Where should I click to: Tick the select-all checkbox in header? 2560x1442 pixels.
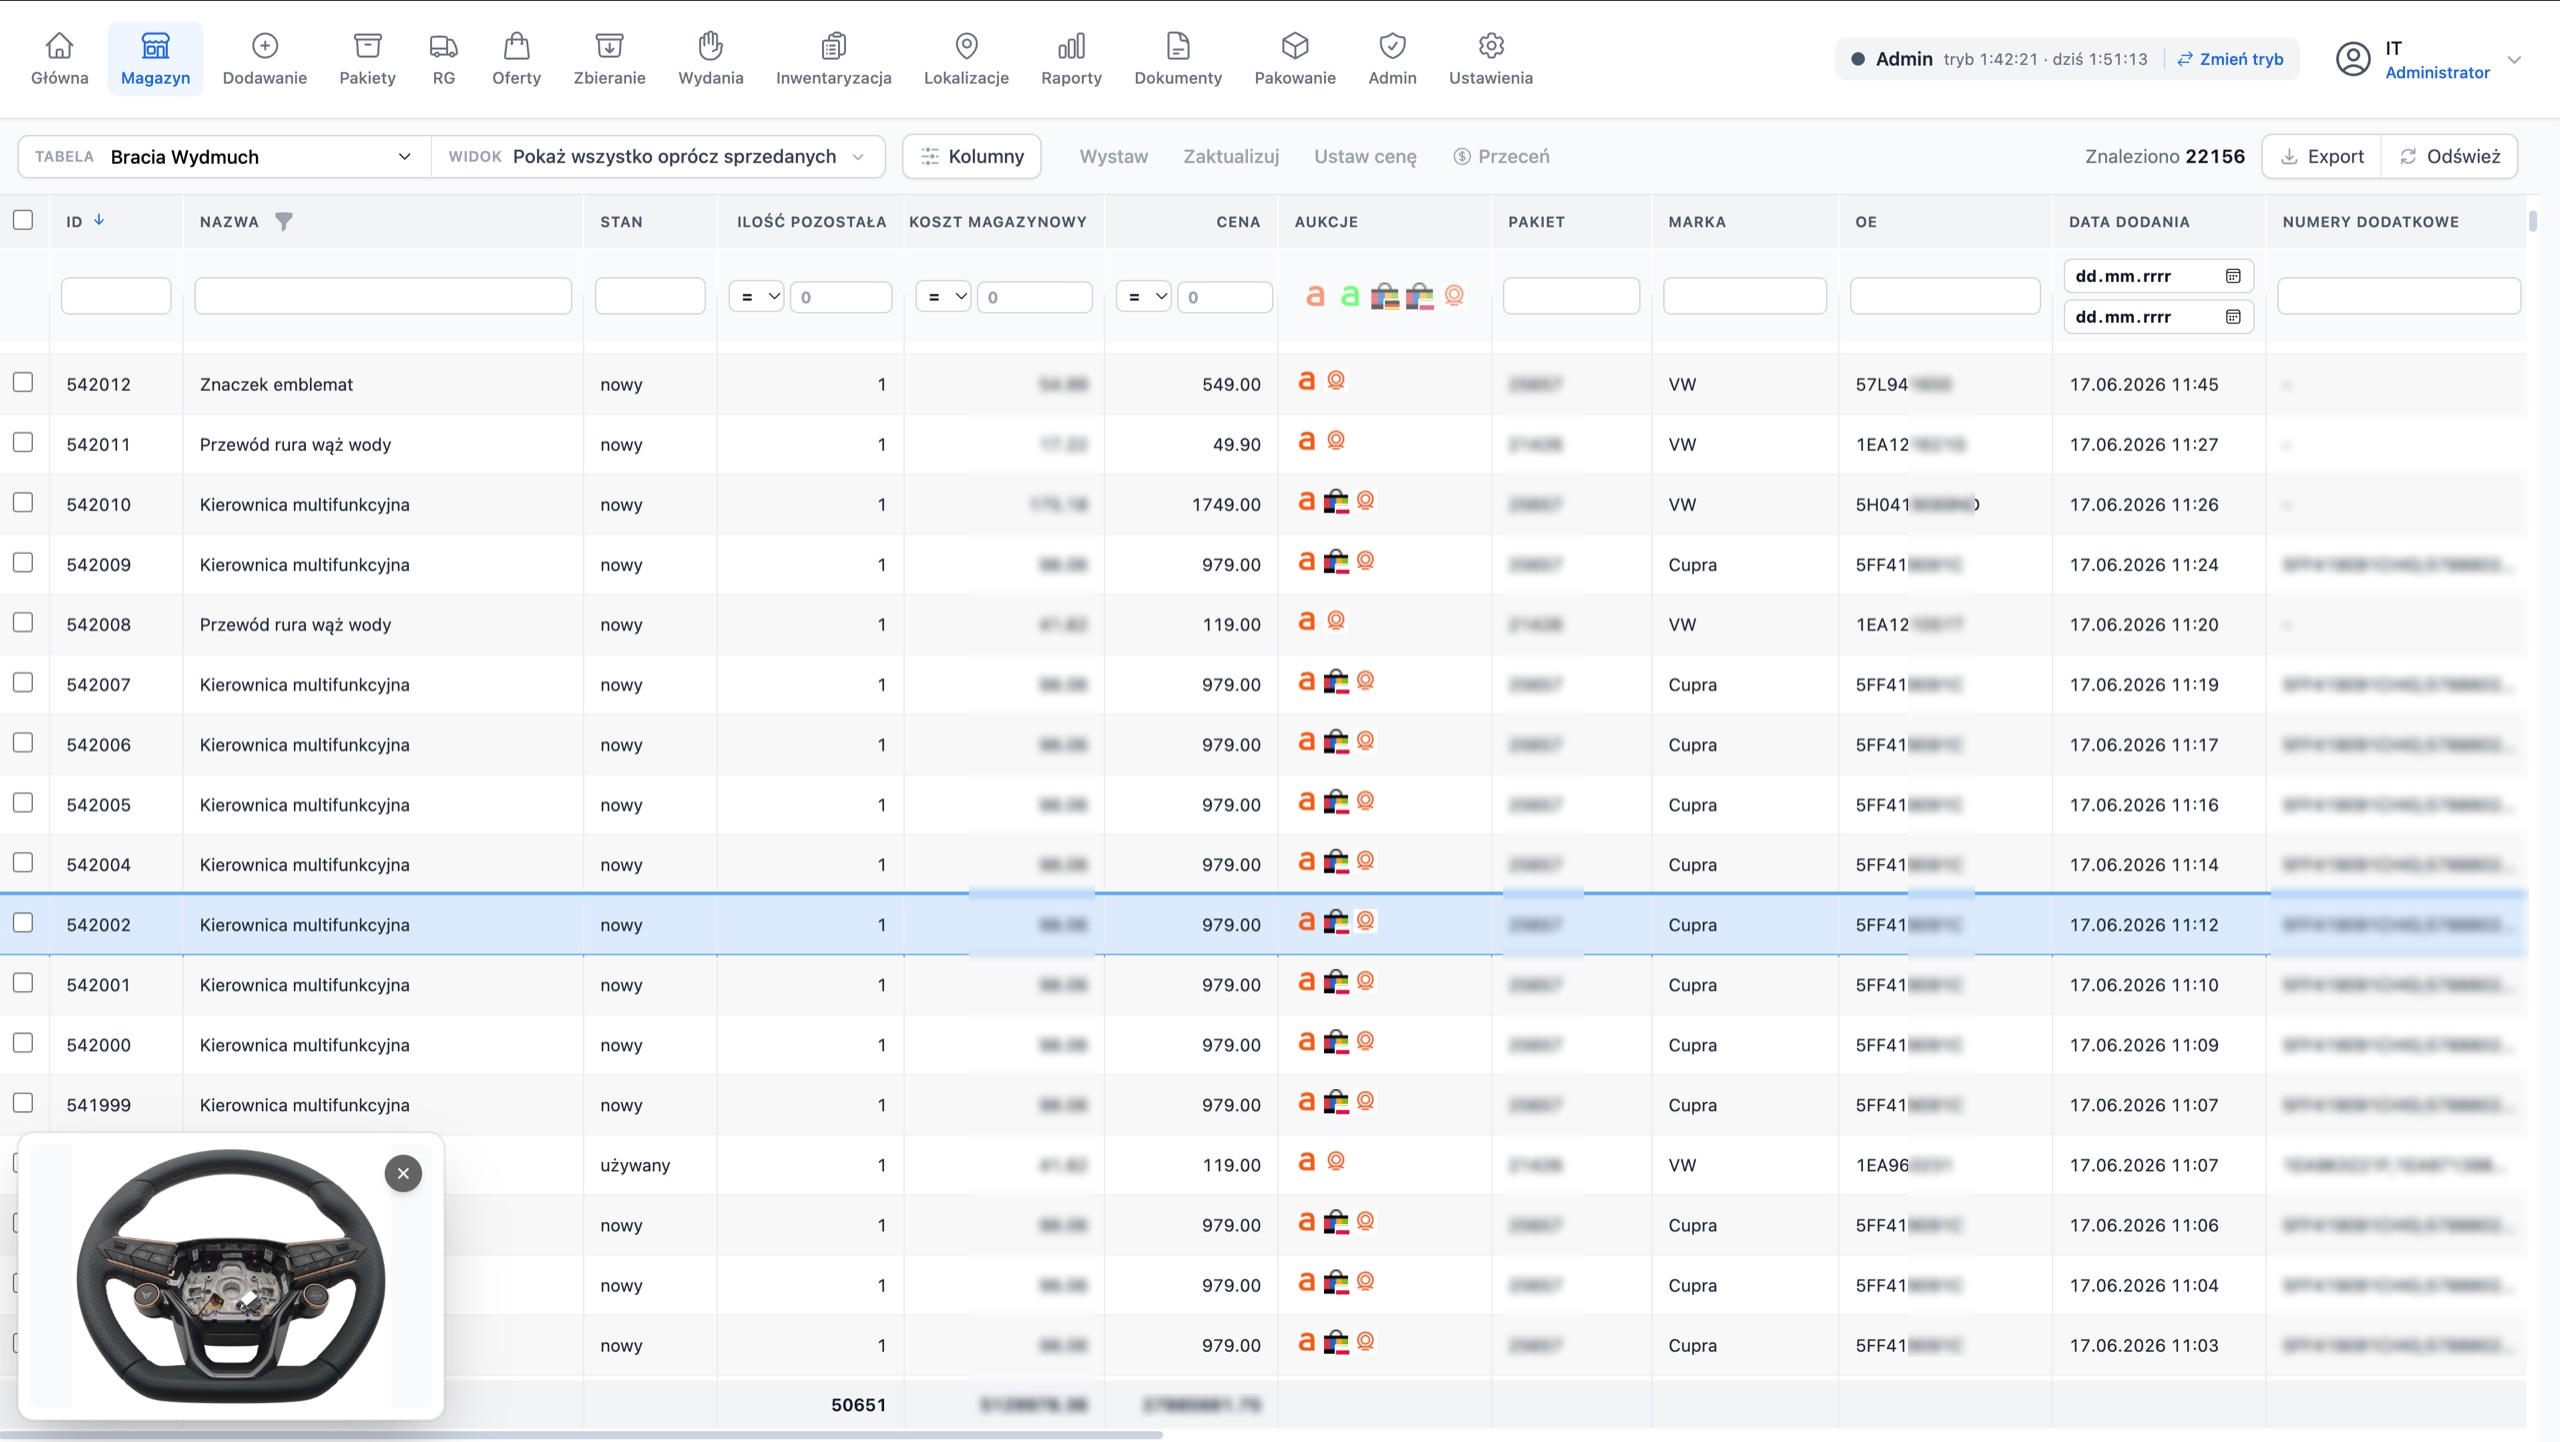pos(23,220)
